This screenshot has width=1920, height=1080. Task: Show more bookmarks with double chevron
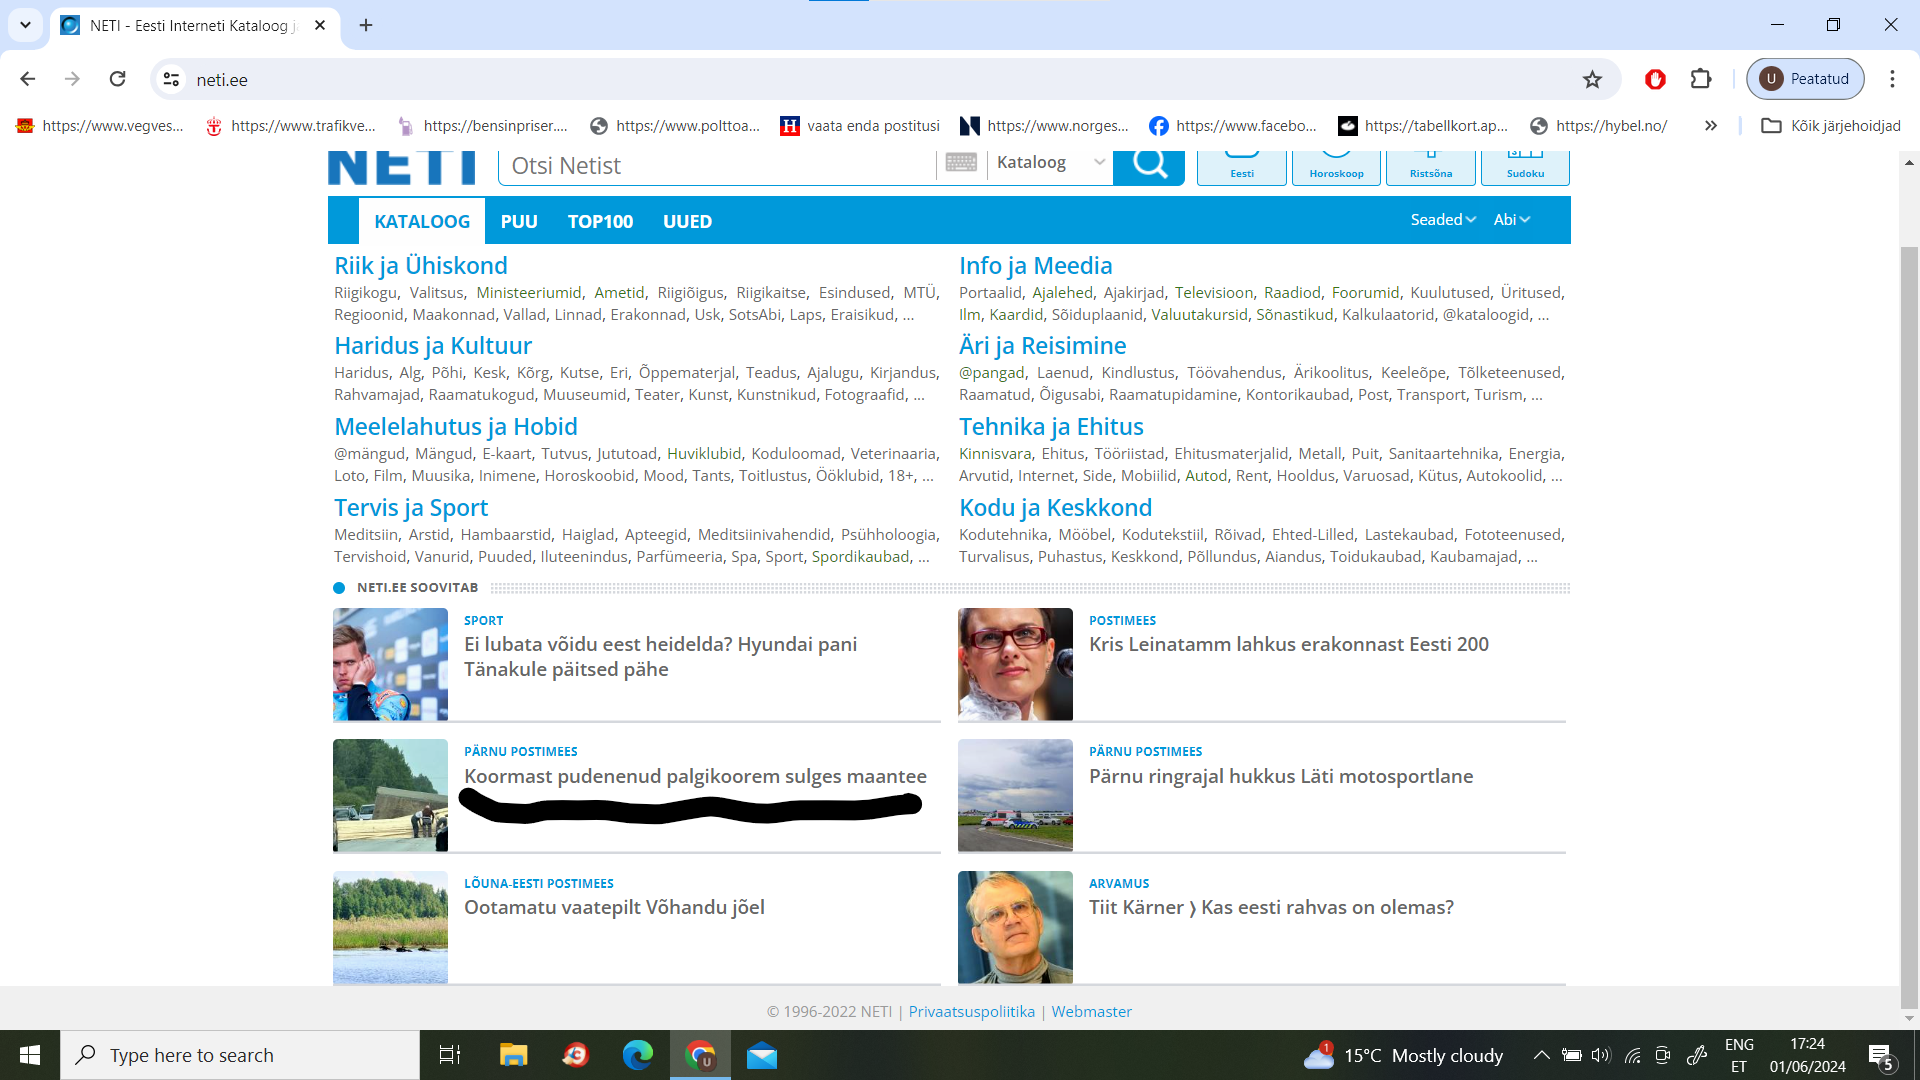(x=1711, y=126)
